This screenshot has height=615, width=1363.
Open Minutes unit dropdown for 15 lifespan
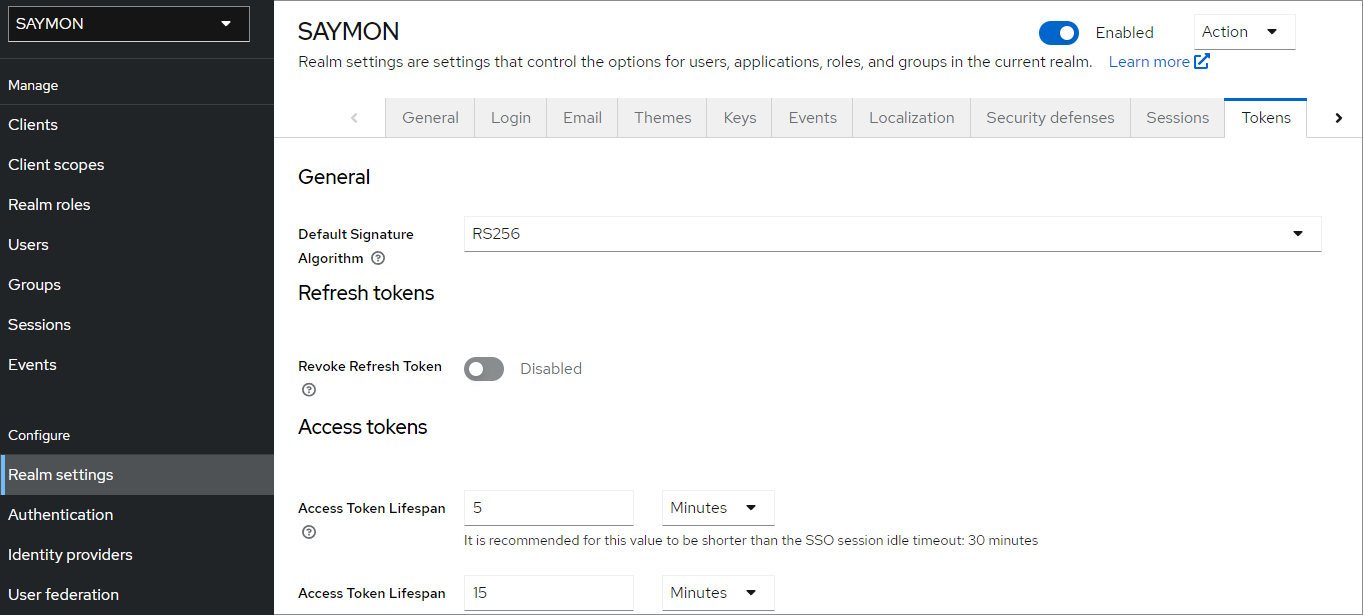(x=718, y=593)
